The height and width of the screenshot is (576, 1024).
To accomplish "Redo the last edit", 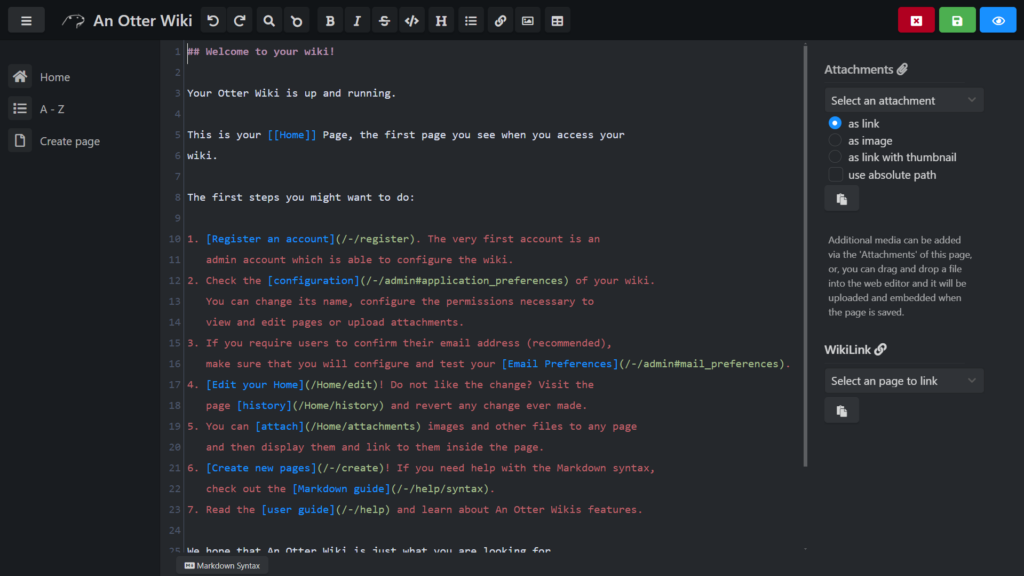I will pyautogui.click(x=240, y=21).
